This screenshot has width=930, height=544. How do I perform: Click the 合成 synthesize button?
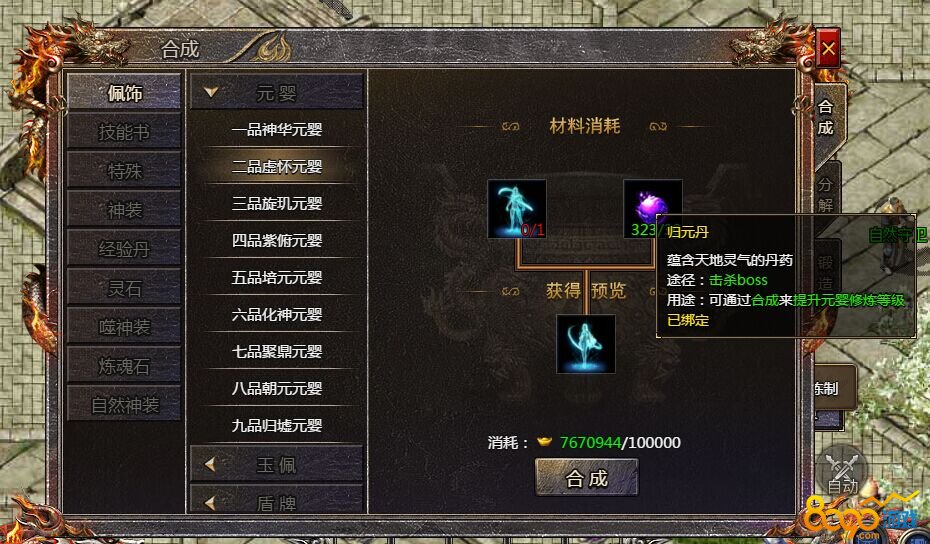[587, 478]
